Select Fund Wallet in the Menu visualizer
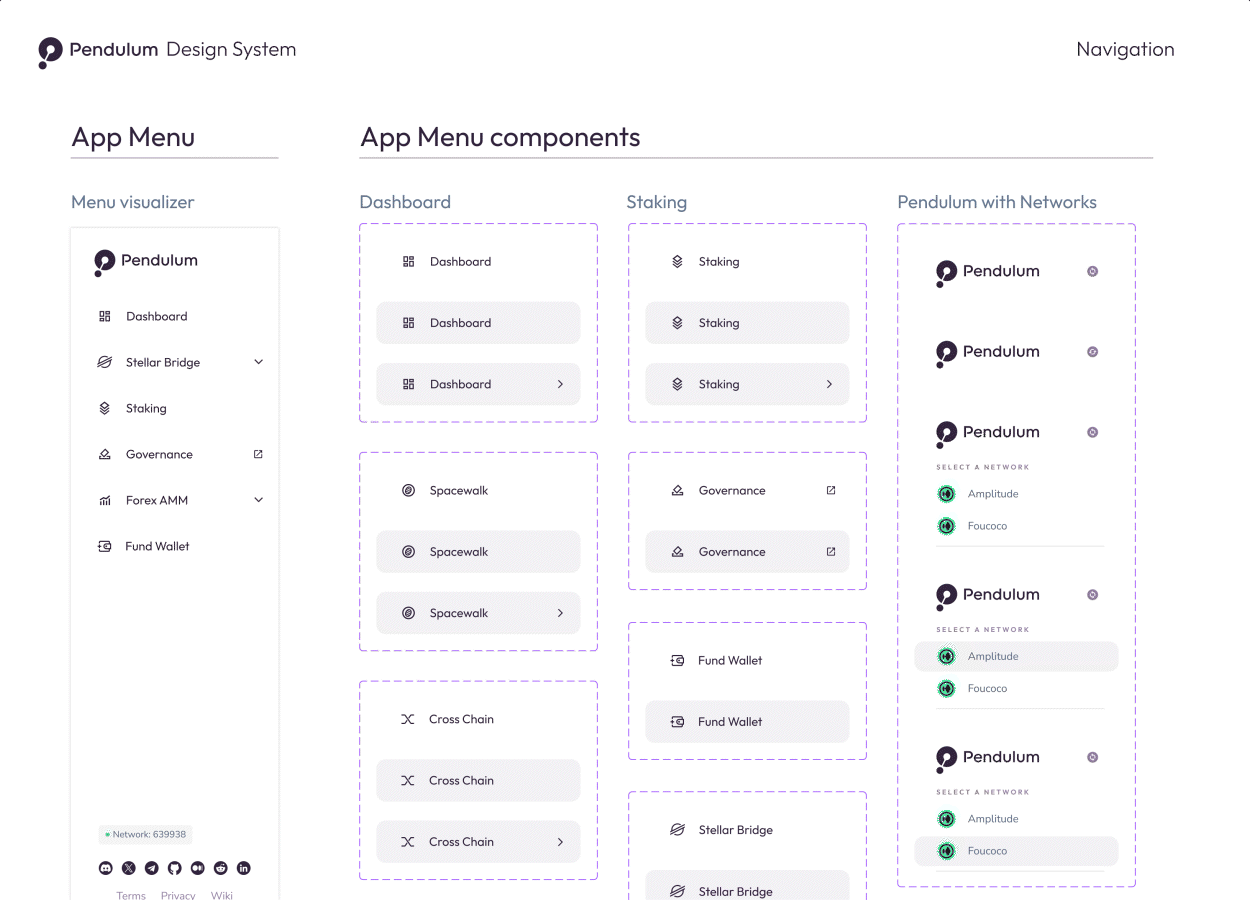The image size is (1250, 900). coord(157,546)
